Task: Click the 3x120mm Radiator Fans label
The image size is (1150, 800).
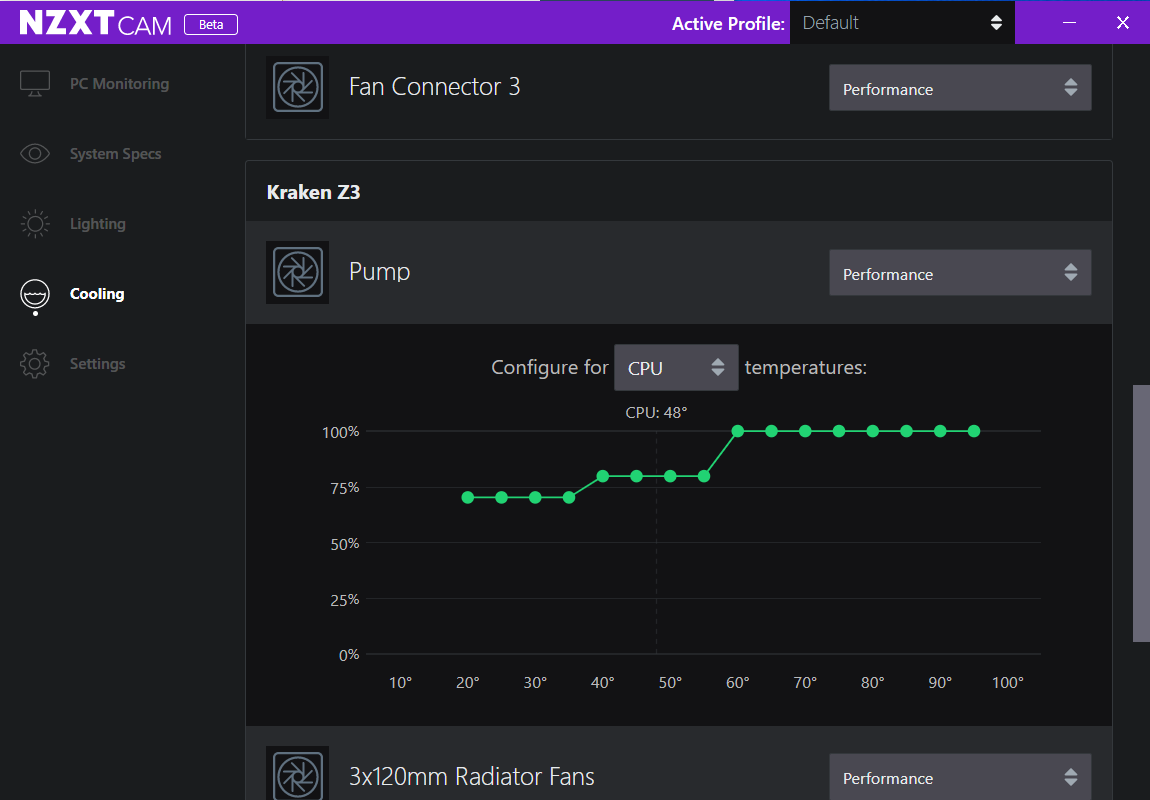Action: 472,776
